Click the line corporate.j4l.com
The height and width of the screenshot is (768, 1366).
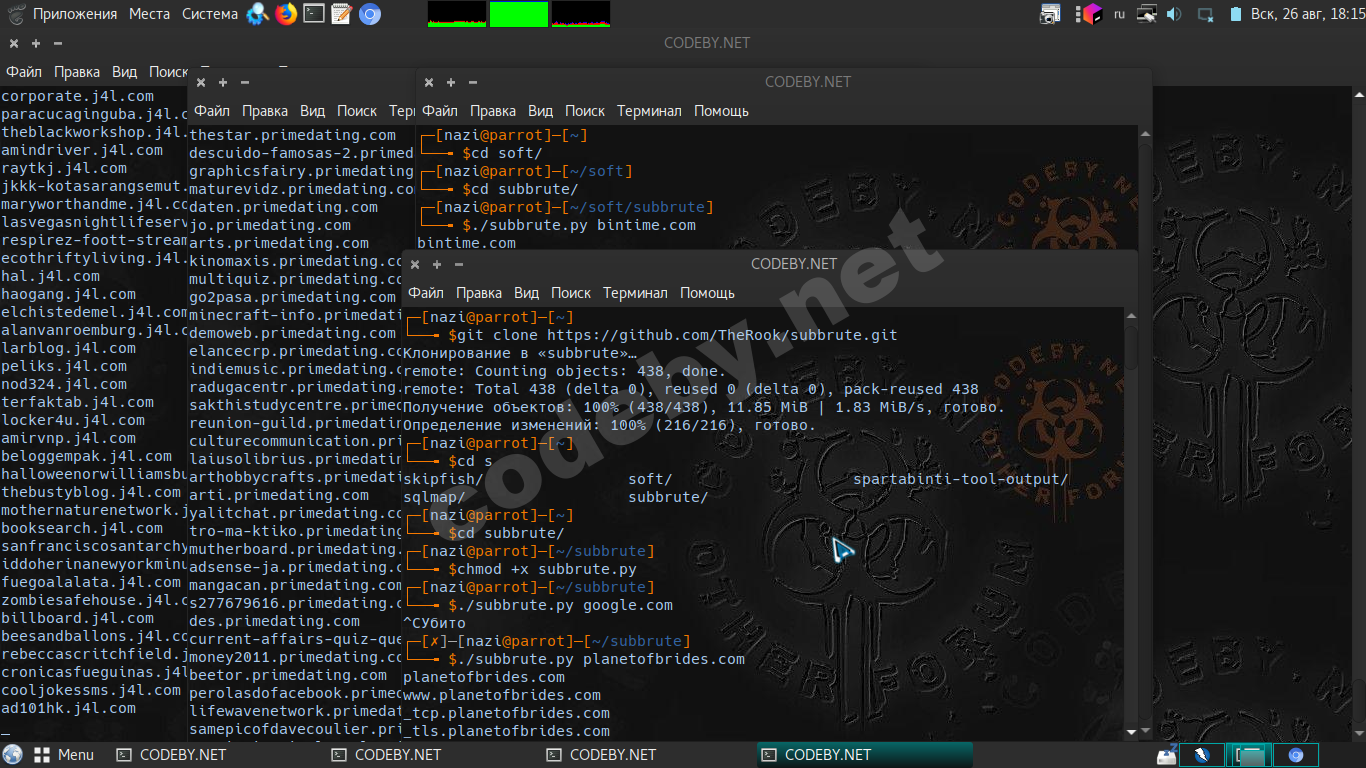click(x=78, y=96)
